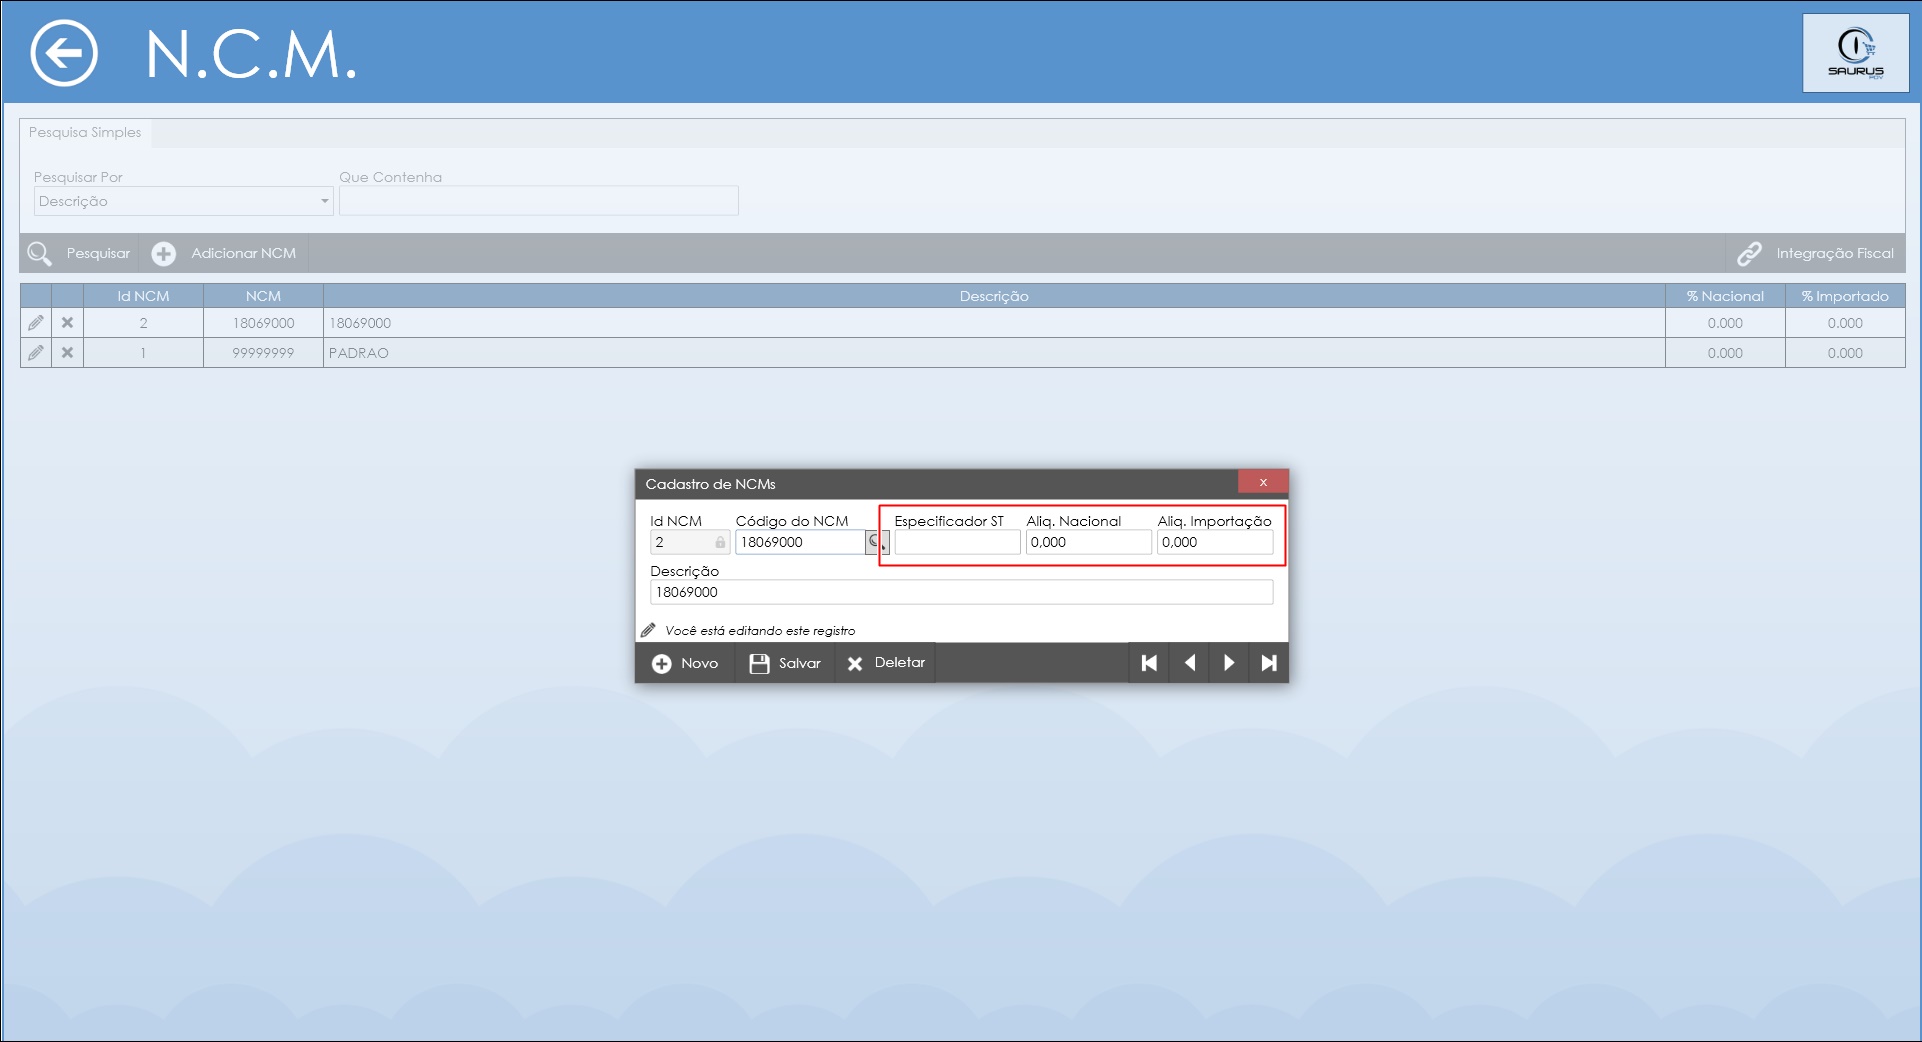The height and width of the screenshot is (1042, 1922).
Task: Open Integração Fiscal link
Action: 1815,253
